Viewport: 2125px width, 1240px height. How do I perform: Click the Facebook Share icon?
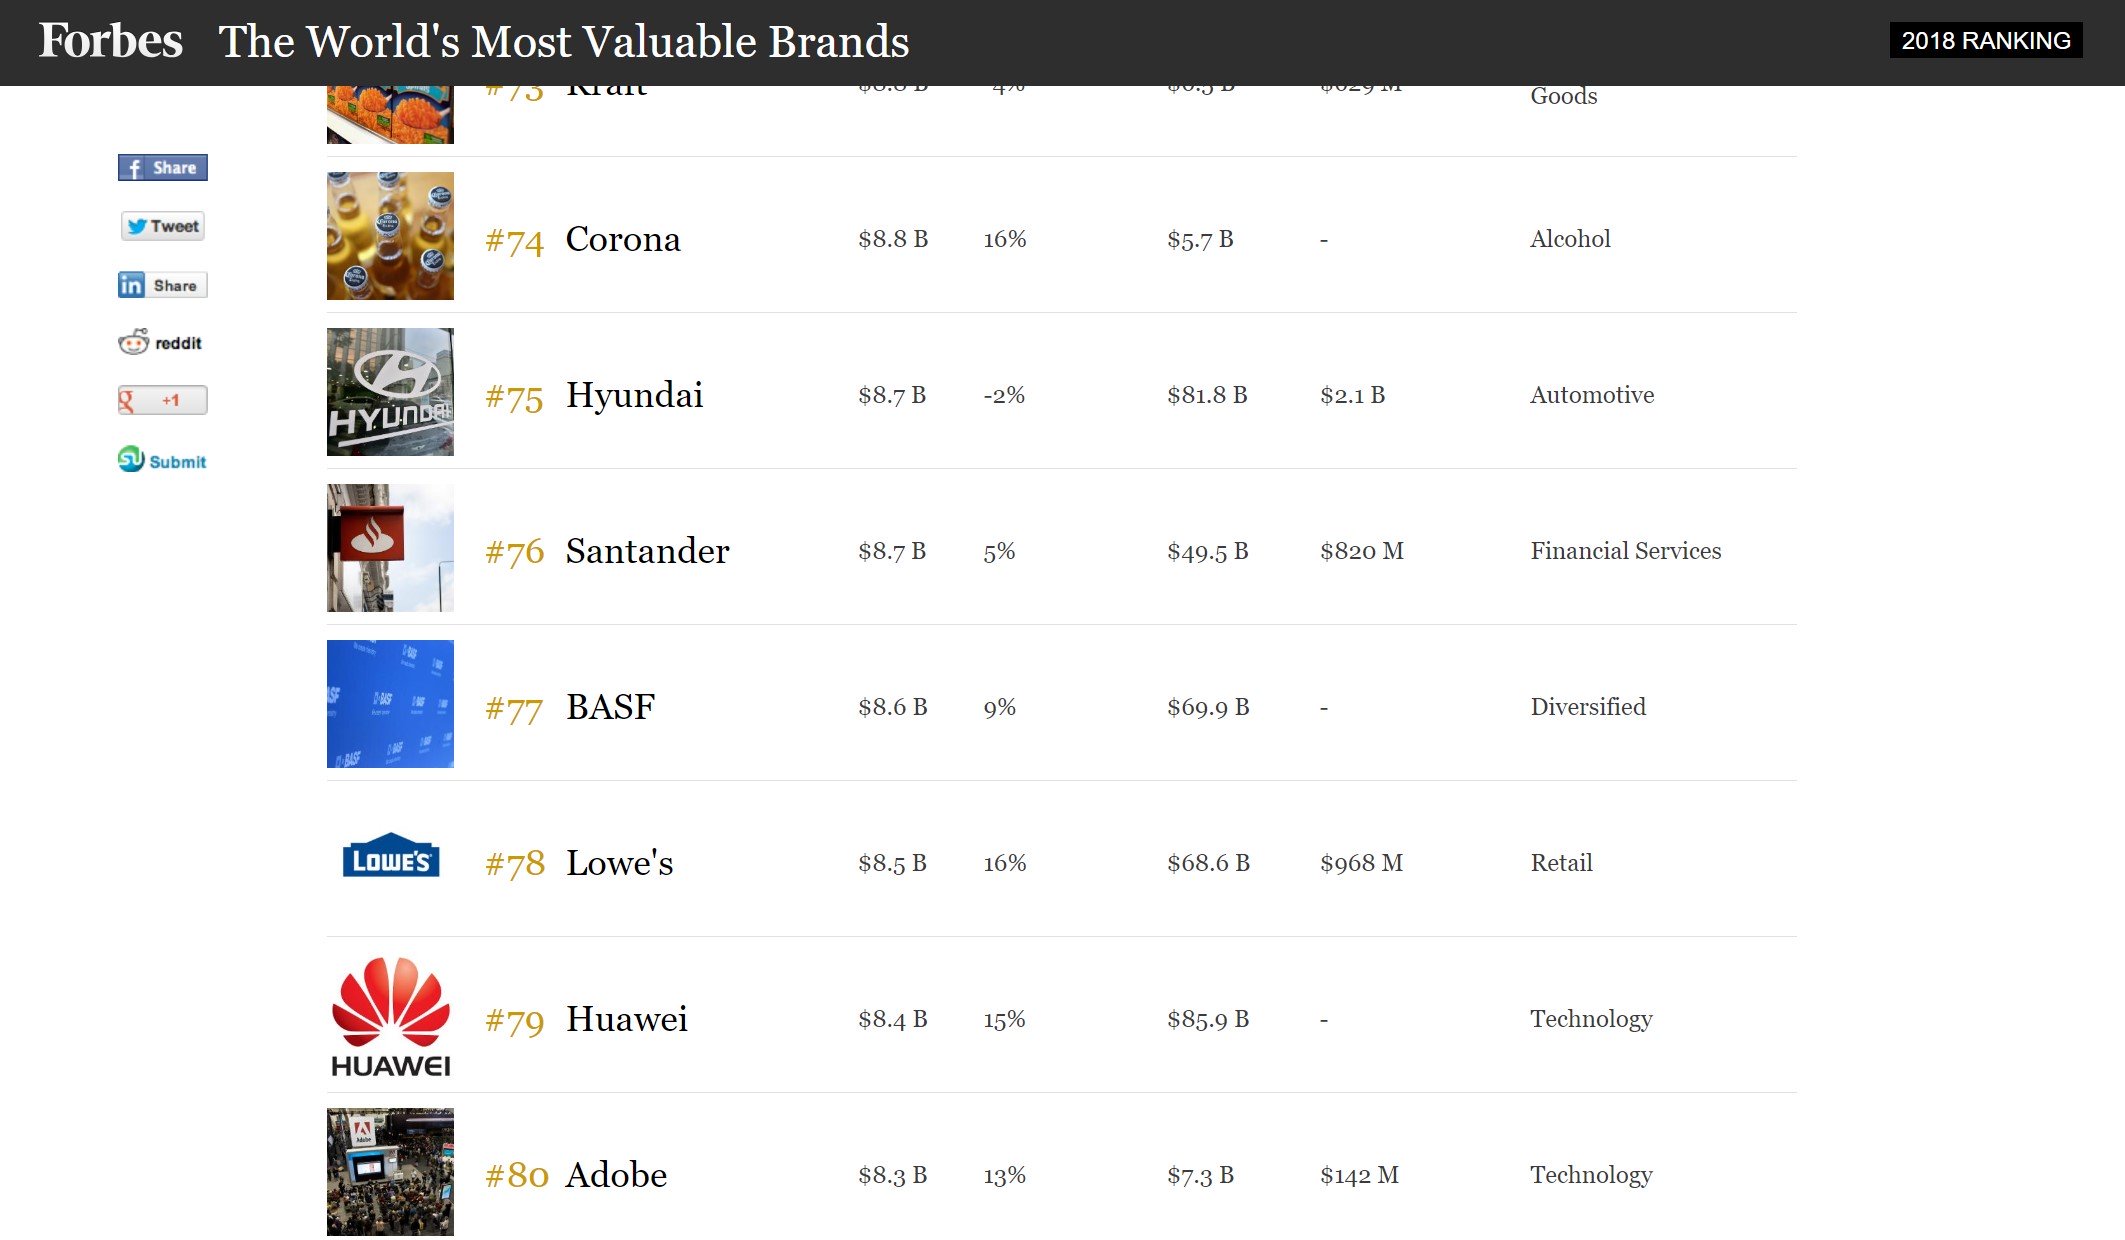162,168
